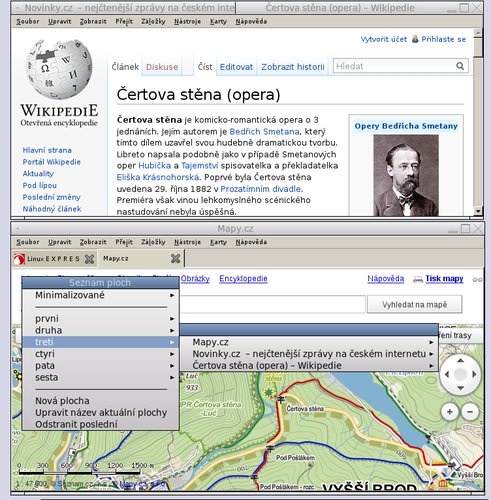Expand the druha workspace submenu

click(101, 330)
